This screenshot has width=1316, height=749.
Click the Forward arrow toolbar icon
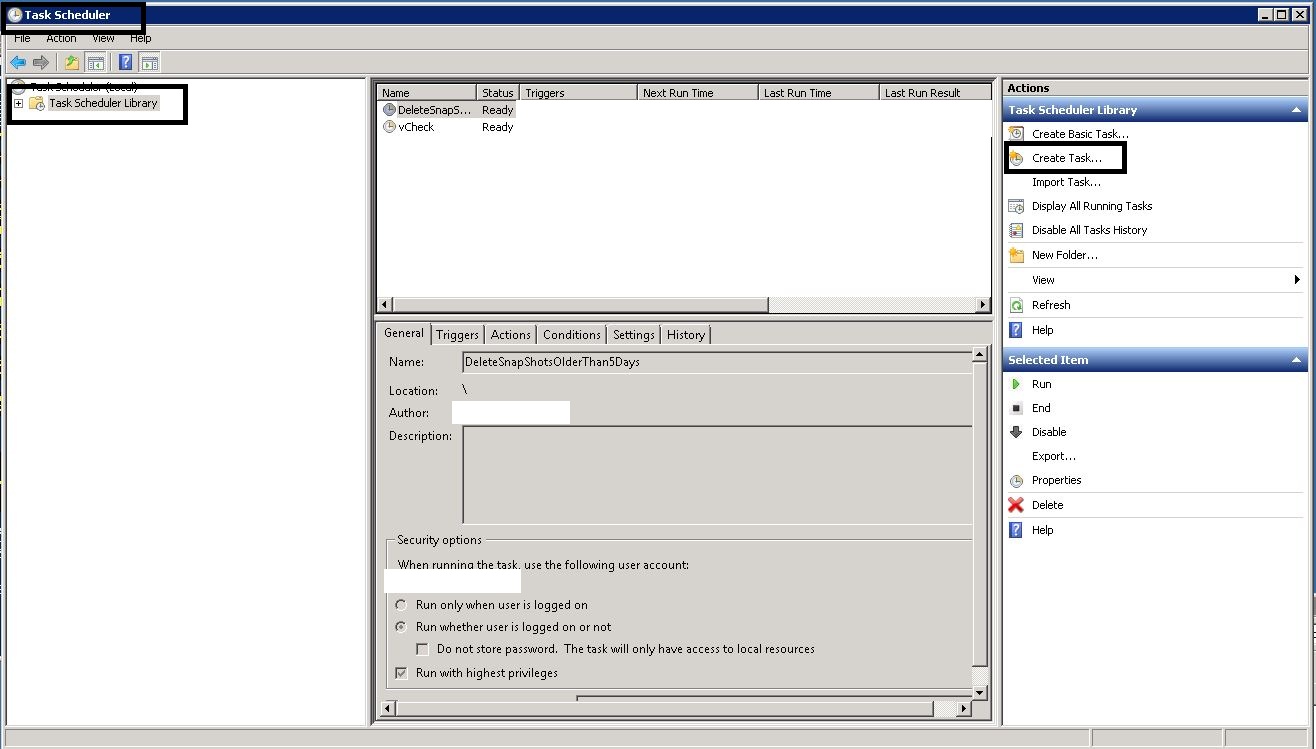tap(41, 63)
